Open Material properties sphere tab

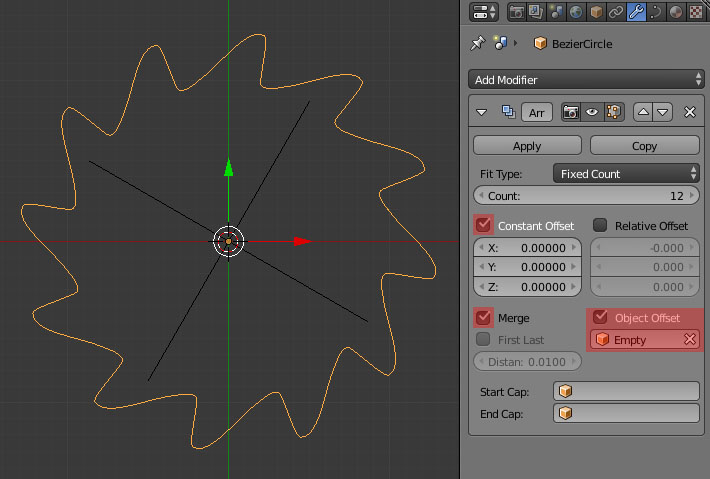pos(676,12)
